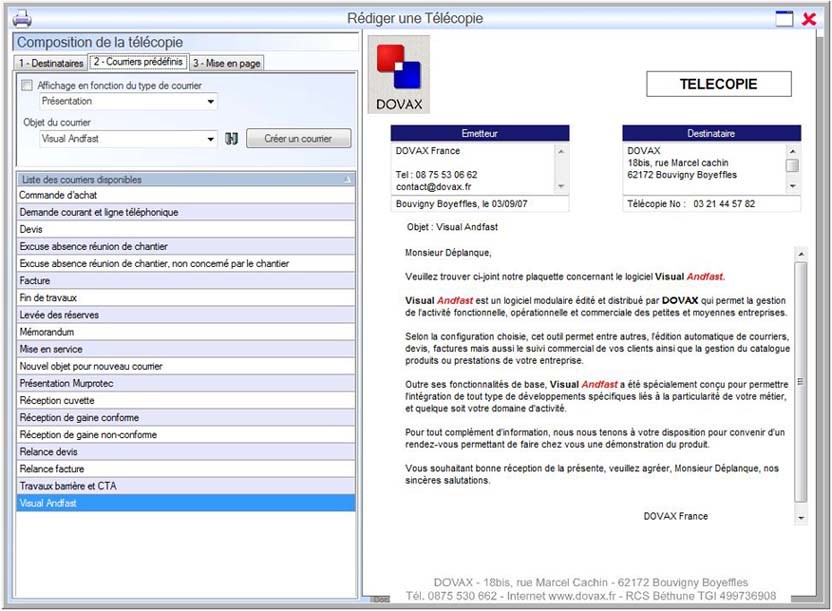Screen dimensions: 832x611
Task: Select Facture in courrier list
Action: (186, 281)
